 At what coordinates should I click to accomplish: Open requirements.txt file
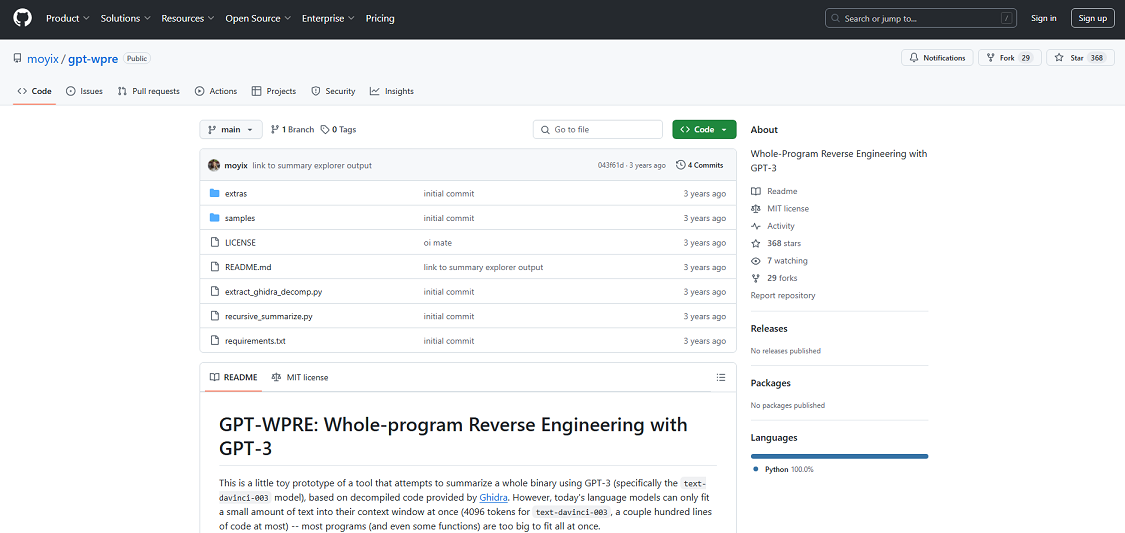(255, 341)
